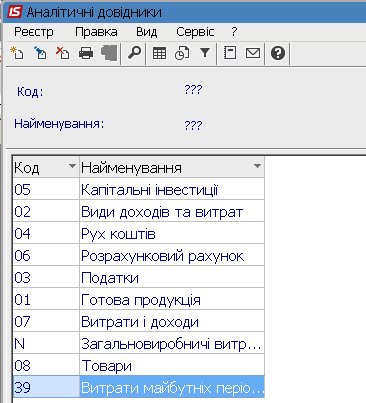The image size is (366, 403).
Task: Open the Реєстр menu
Action: pos(33,32)
